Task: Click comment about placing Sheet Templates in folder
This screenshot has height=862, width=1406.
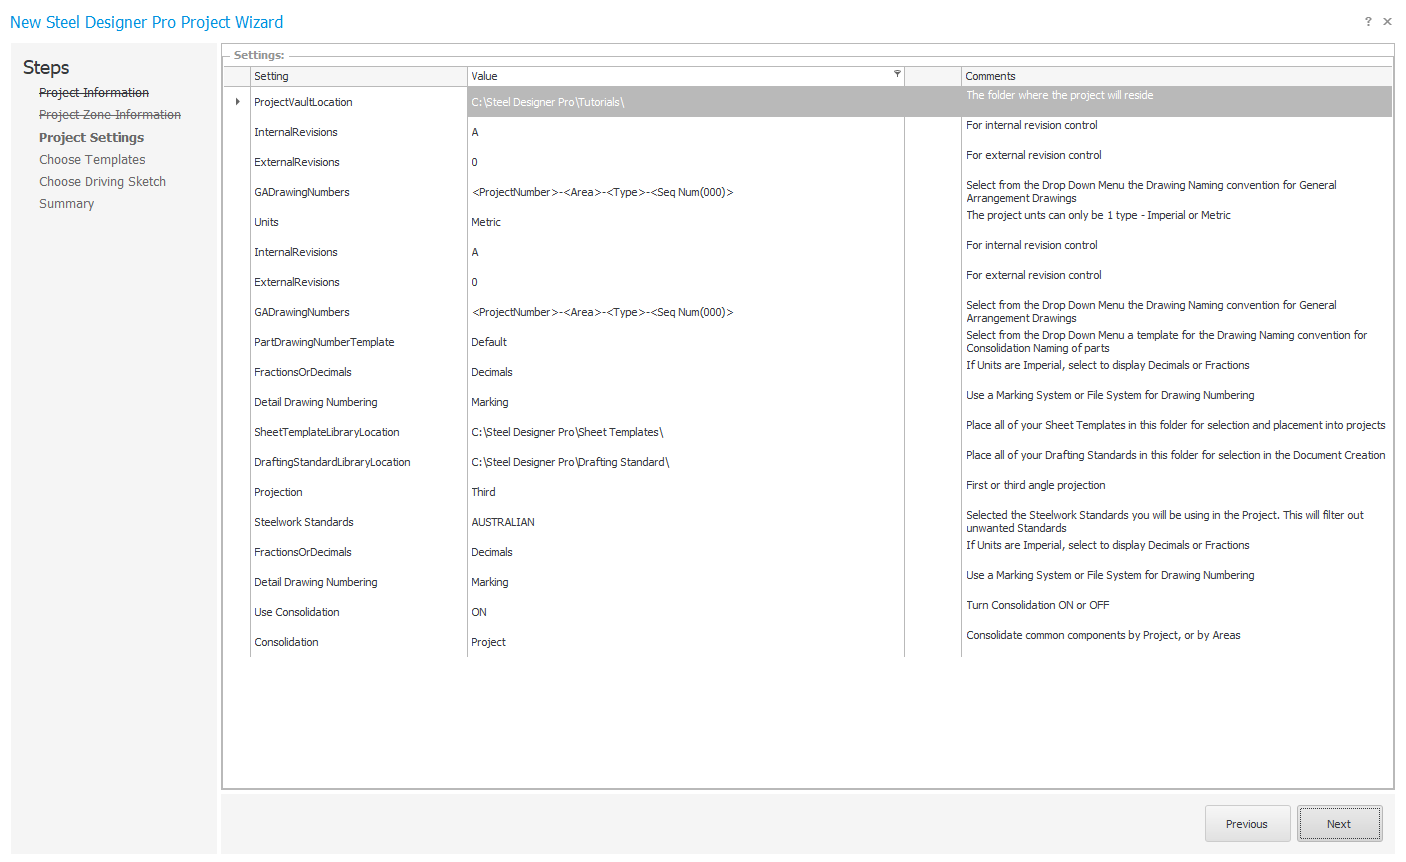Action: pyautogui.click(x=1176, y=425)
